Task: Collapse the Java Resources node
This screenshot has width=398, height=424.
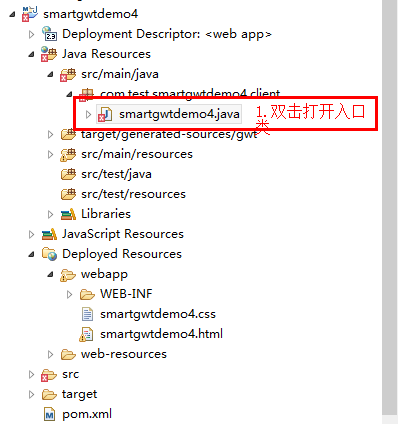Action: [x=31, y=54]
